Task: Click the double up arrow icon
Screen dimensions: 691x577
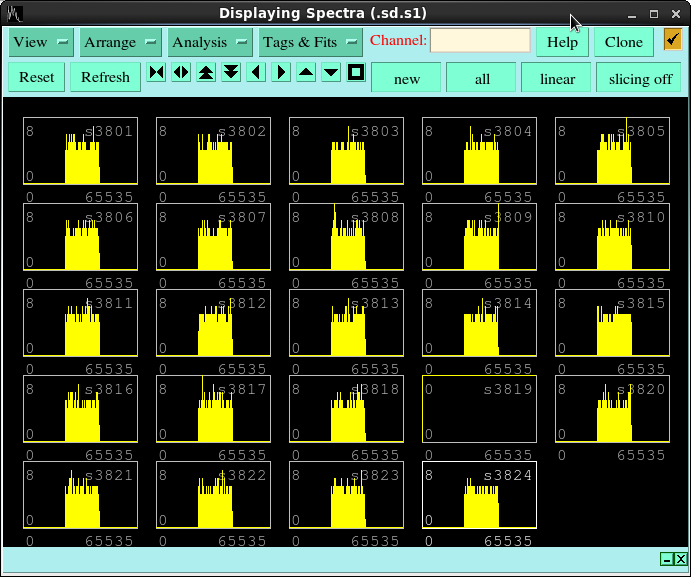Action: click(x=206, y=73)
